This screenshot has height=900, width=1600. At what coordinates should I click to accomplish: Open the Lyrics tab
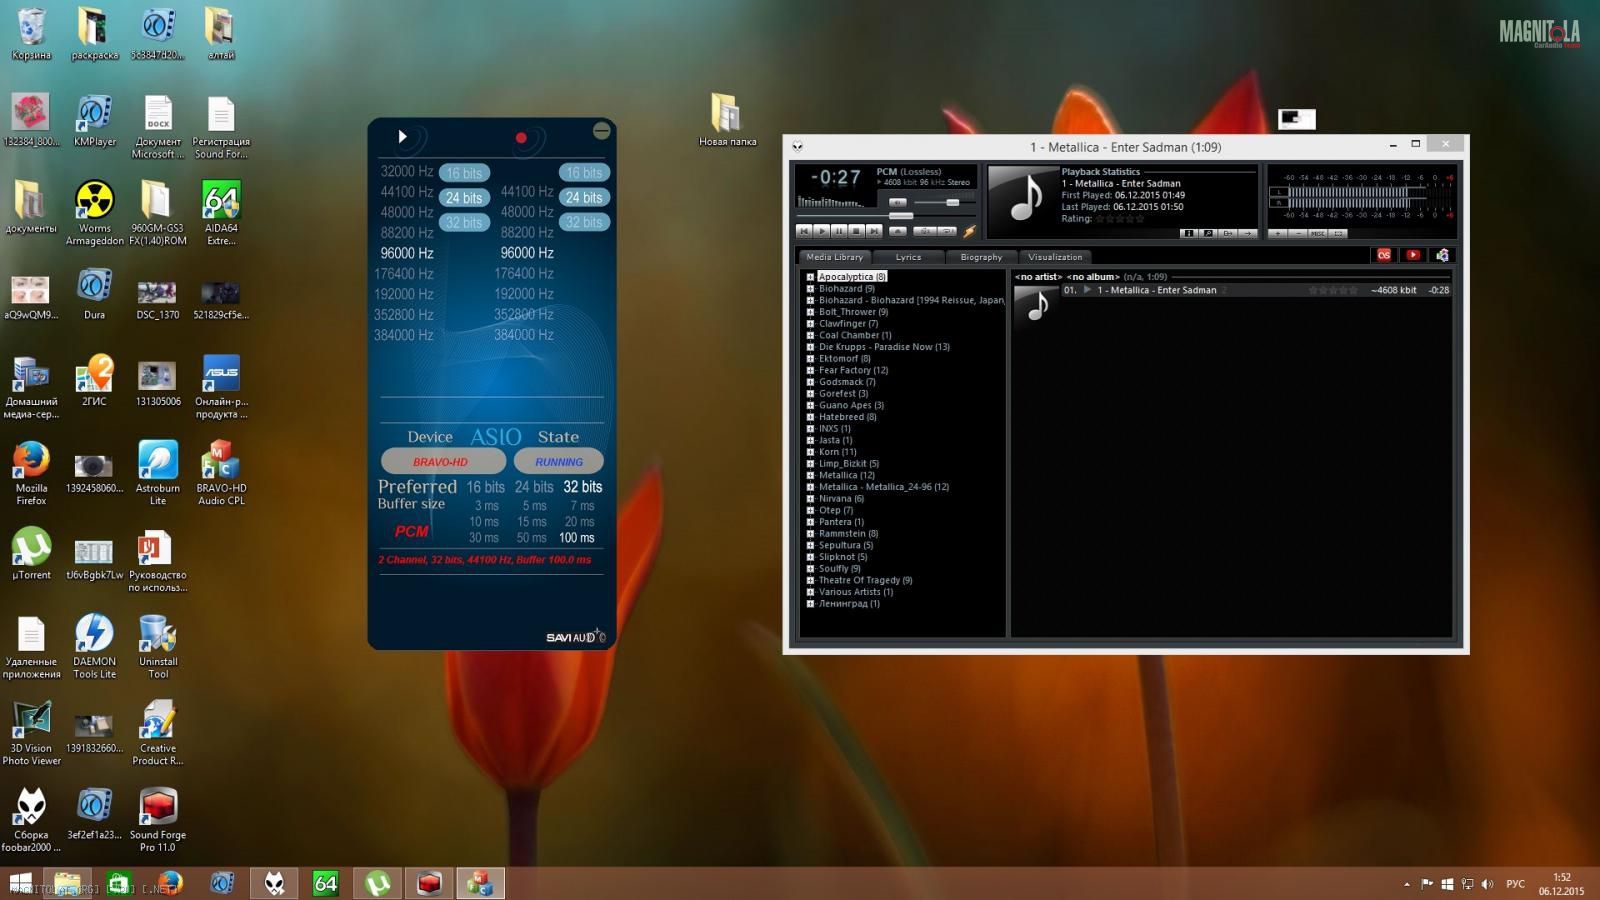[908, 257]
